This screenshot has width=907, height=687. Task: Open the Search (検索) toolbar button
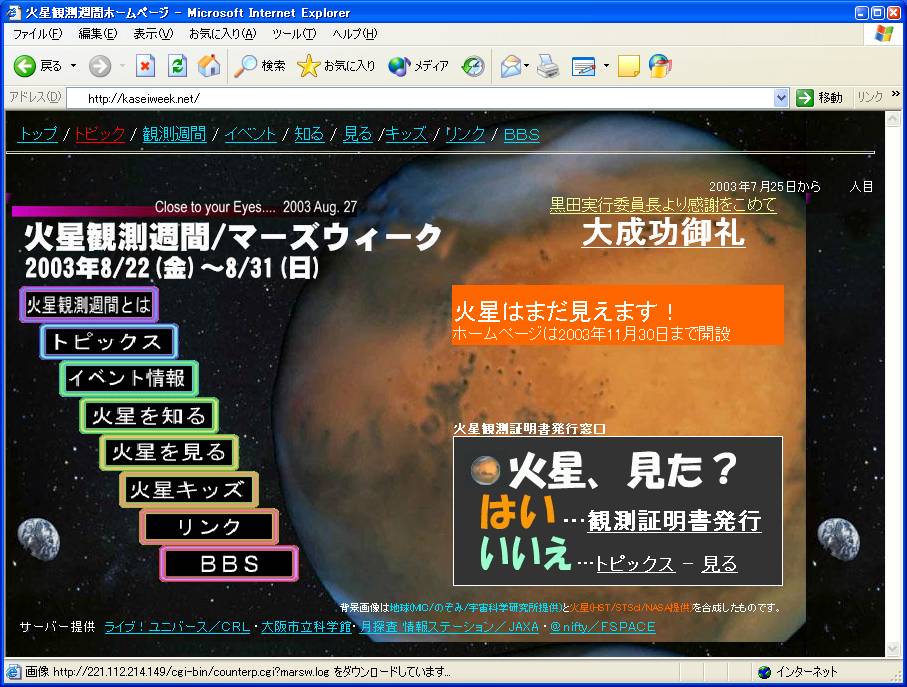[260, 66]
